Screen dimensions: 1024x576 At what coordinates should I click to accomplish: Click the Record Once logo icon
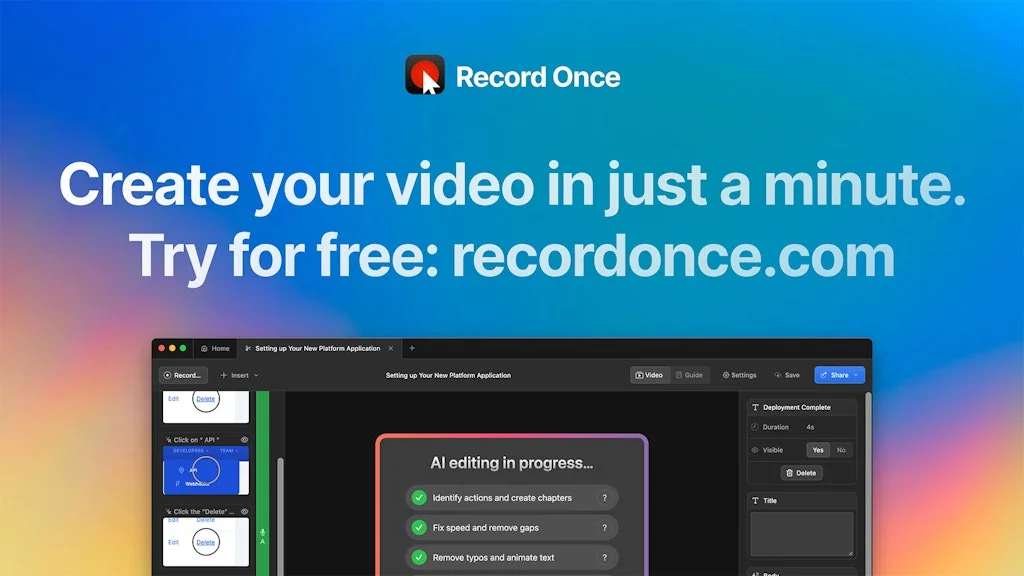425,74
